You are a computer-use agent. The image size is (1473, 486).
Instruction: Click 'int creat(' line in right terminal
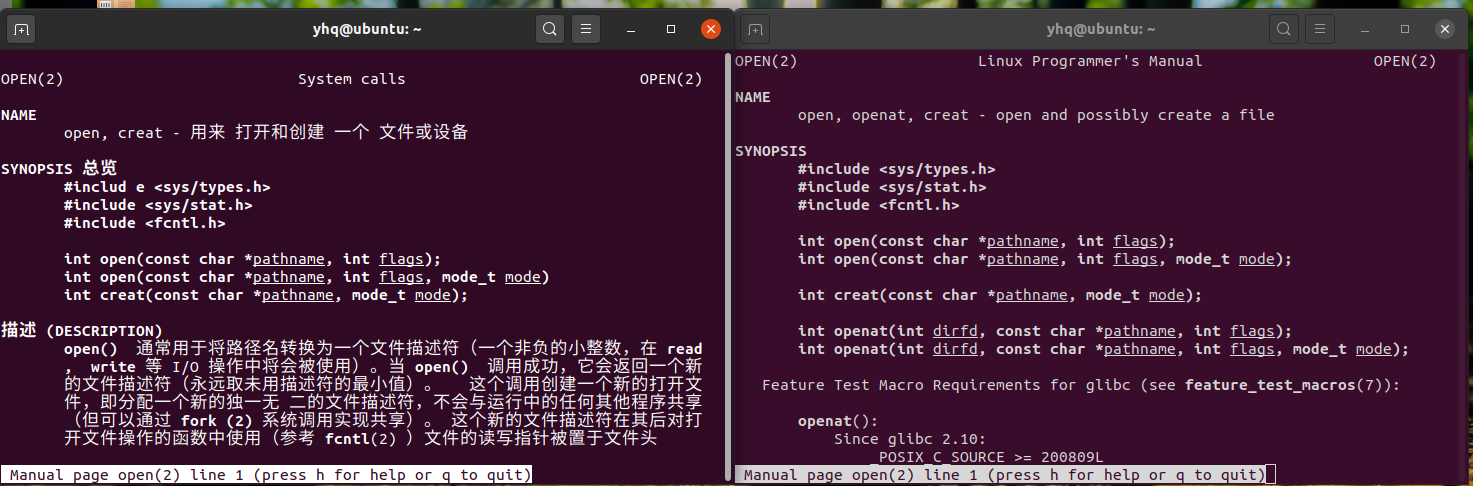[1000, 295]
